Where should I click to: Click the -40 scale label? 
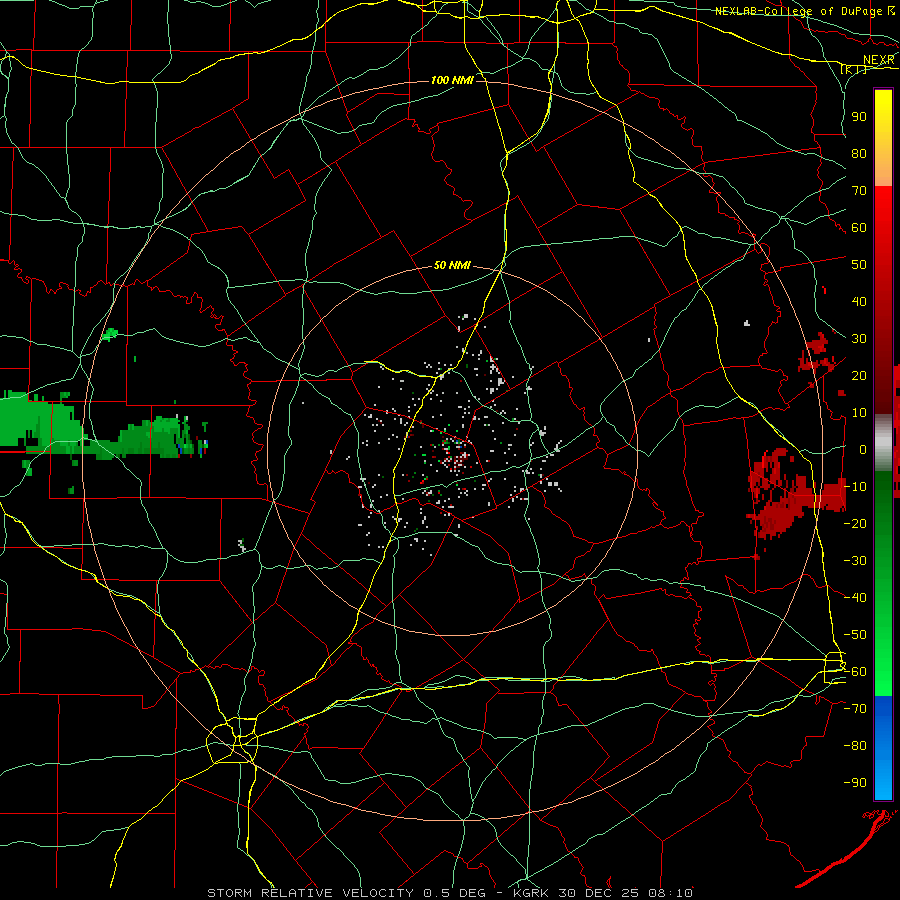pos(856,598)
